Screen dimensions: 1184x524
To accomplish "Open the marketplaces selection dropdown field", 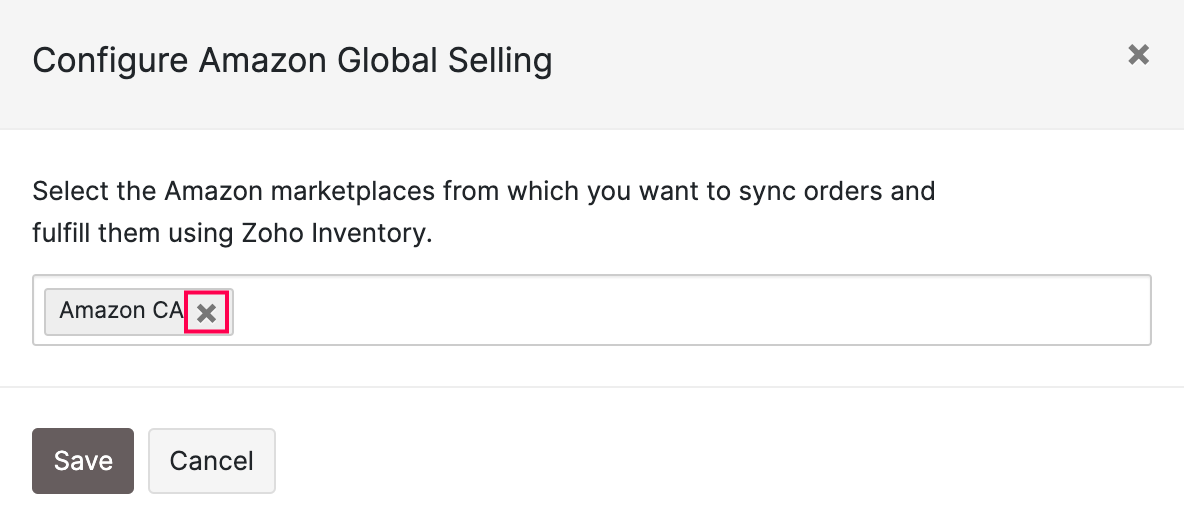I will point(690,311).
